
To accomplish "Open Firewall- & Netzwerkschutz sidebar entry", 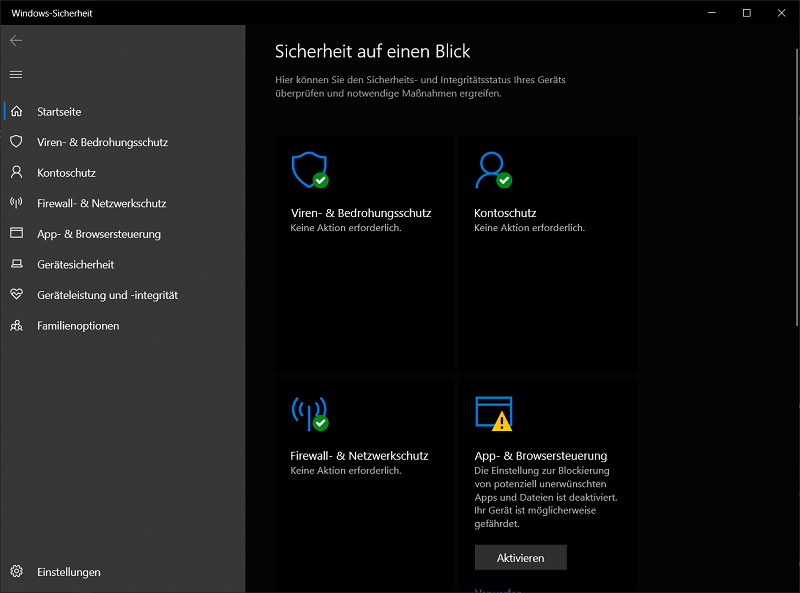I will (122, 203).
